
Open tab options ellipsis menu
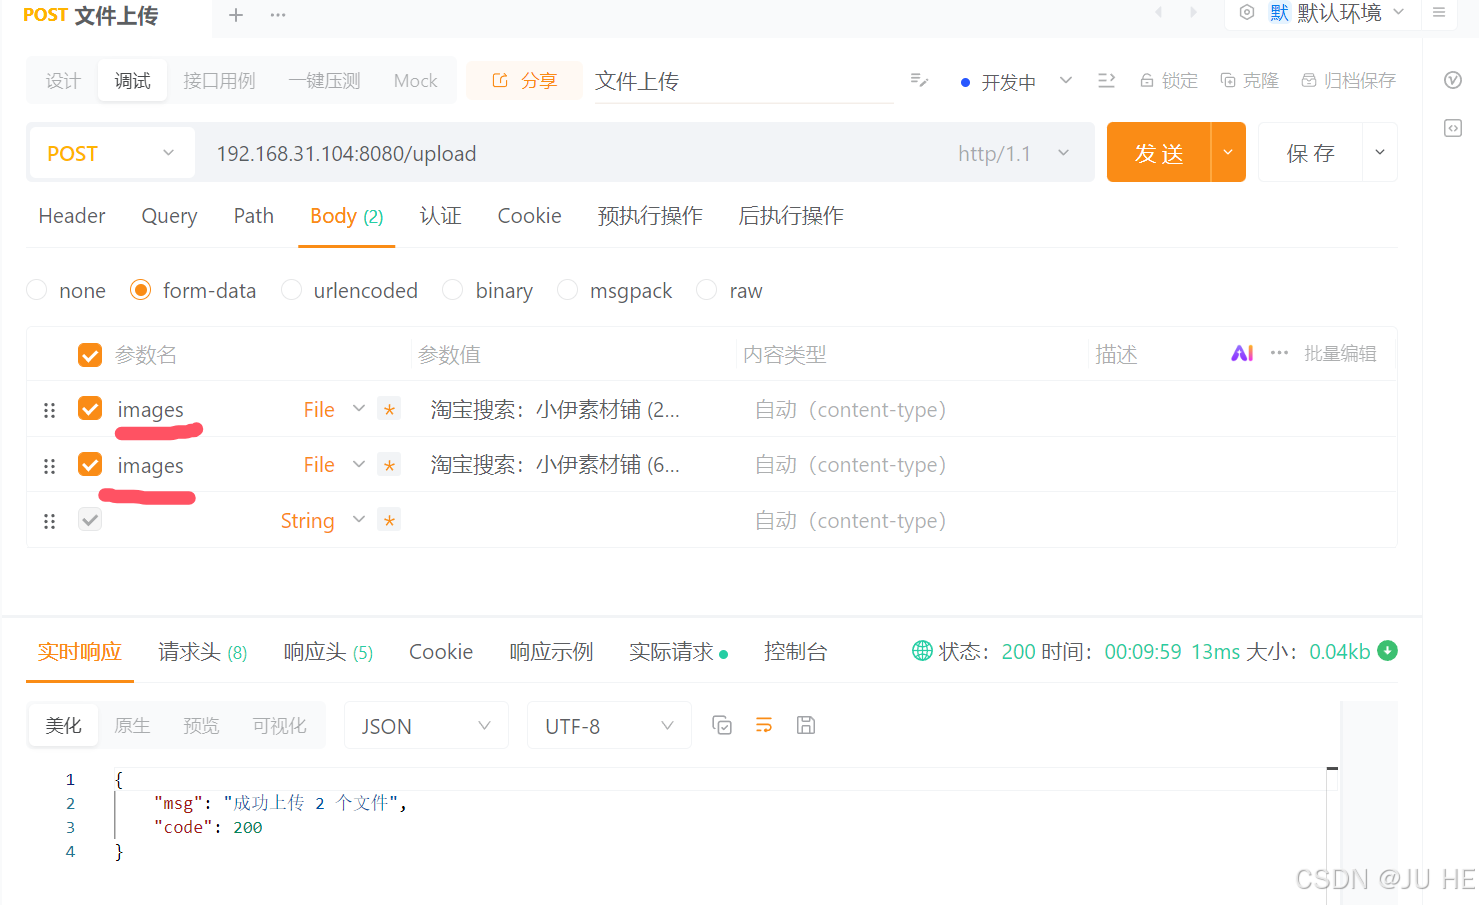[x=278, y=15]
